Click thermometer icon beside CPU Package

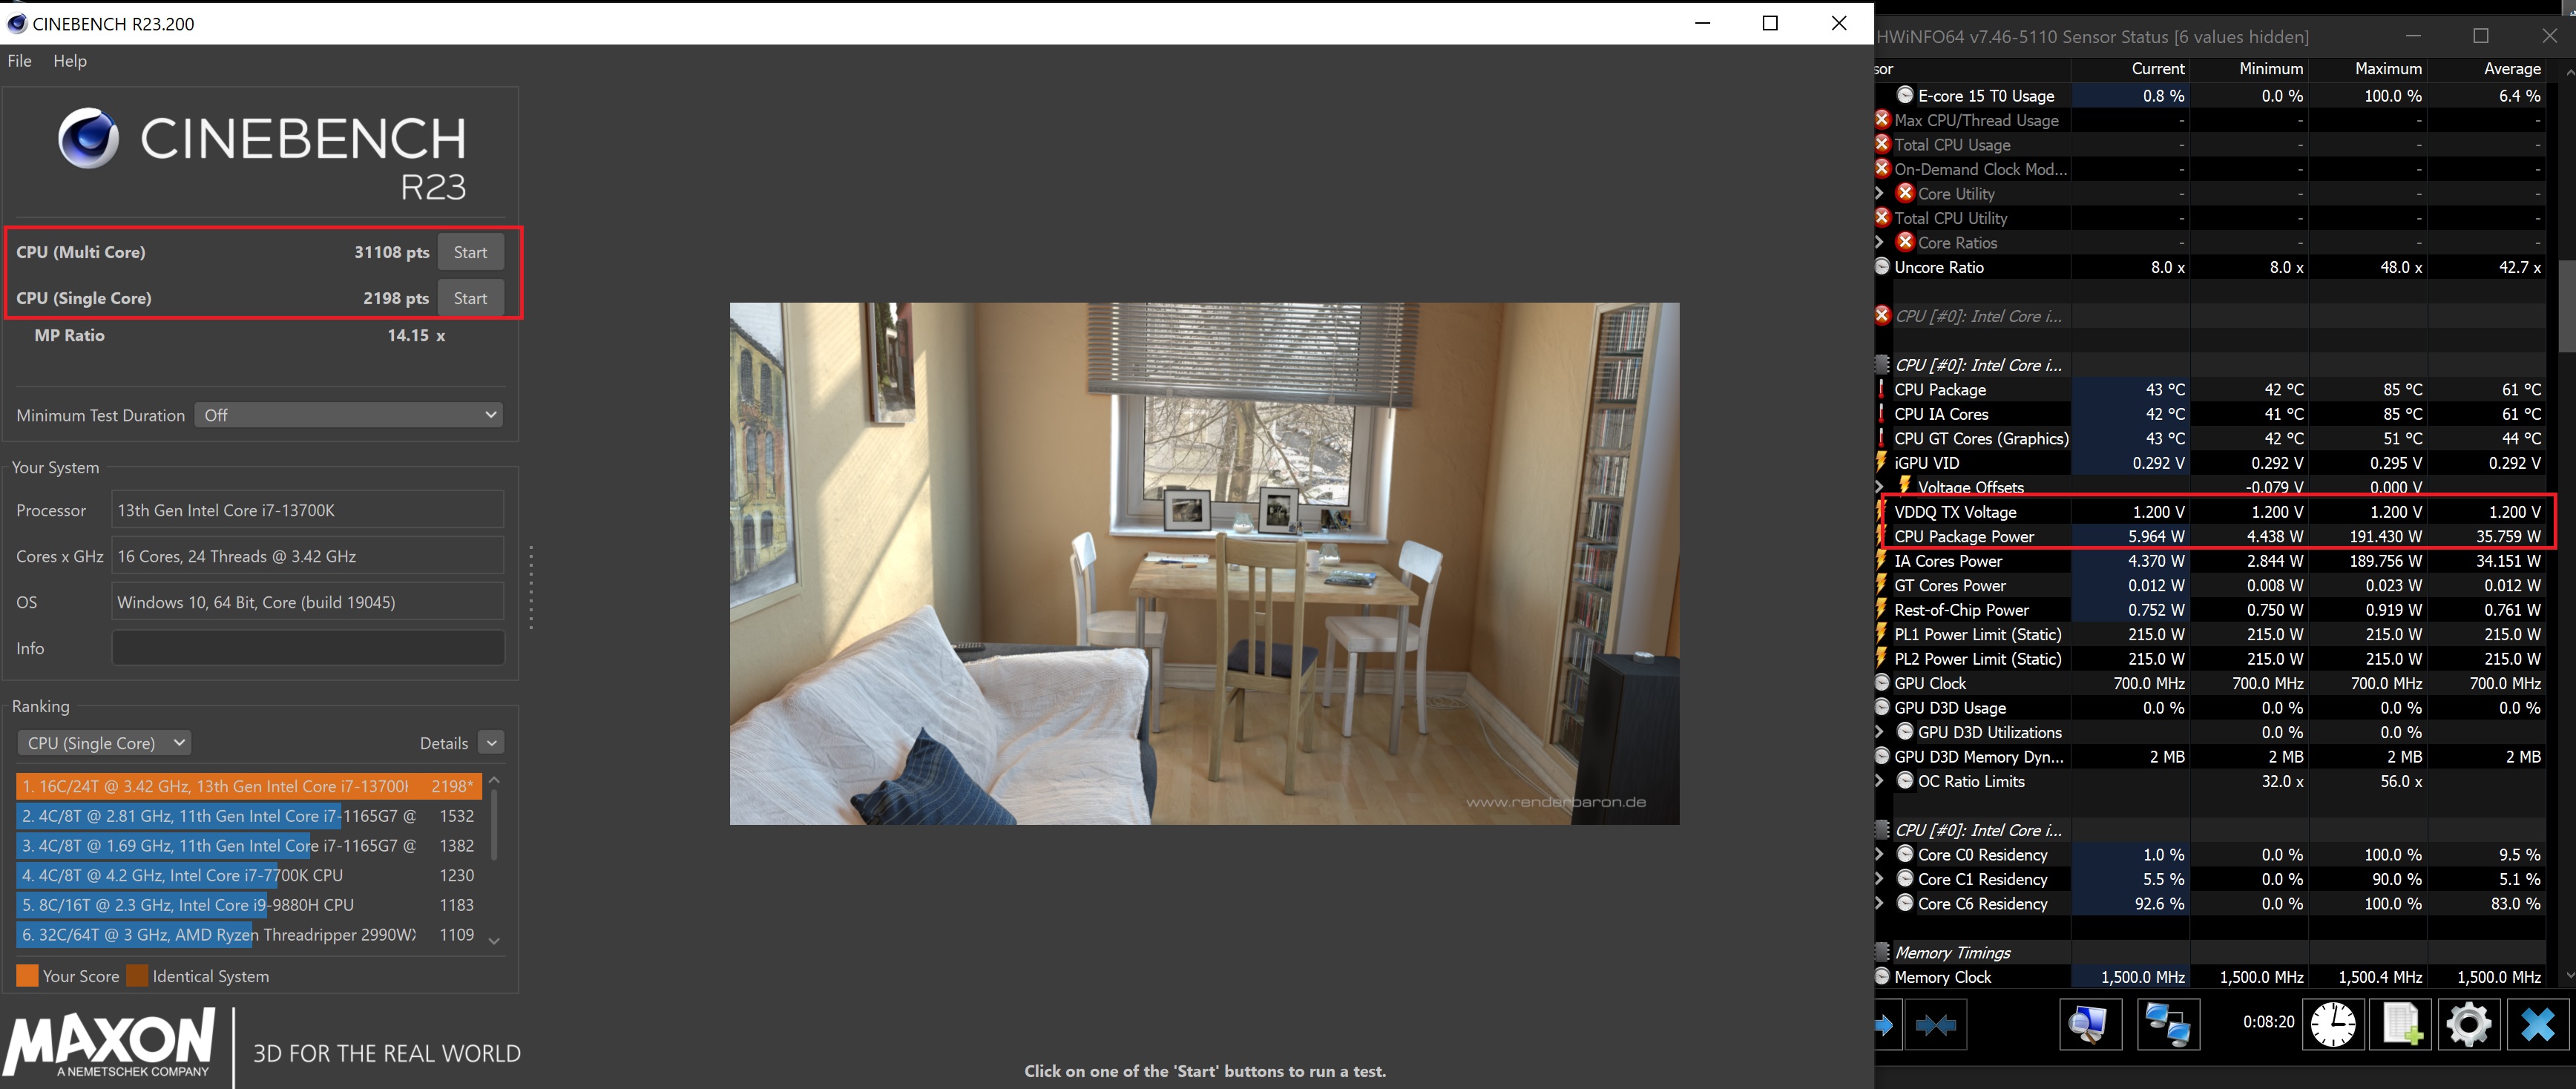tap(1882, 389)
